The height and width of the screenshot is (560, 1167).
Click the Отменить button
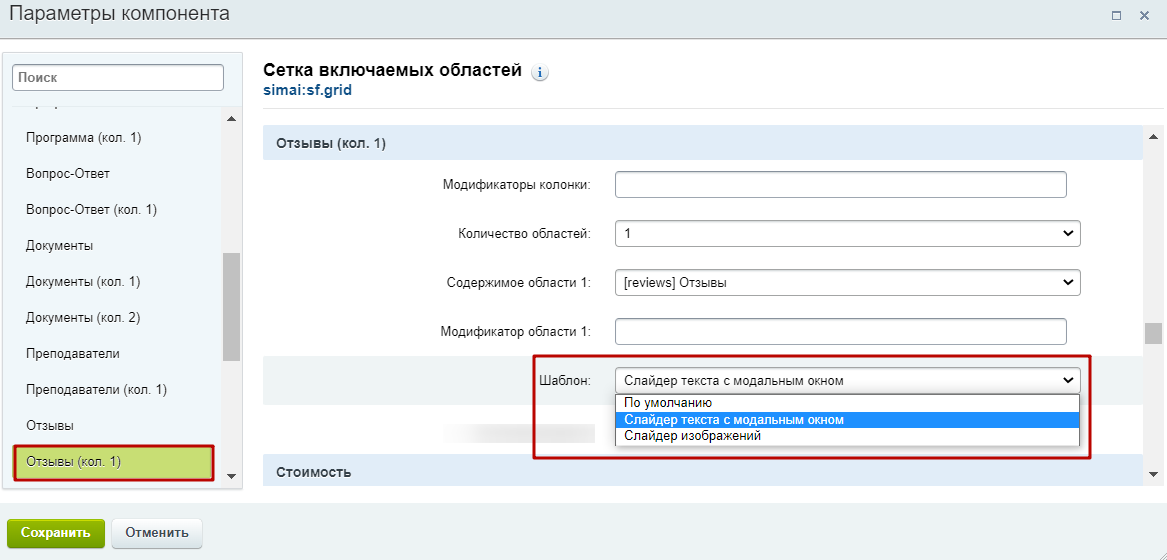pyautogui.click(x=157, y=533)
